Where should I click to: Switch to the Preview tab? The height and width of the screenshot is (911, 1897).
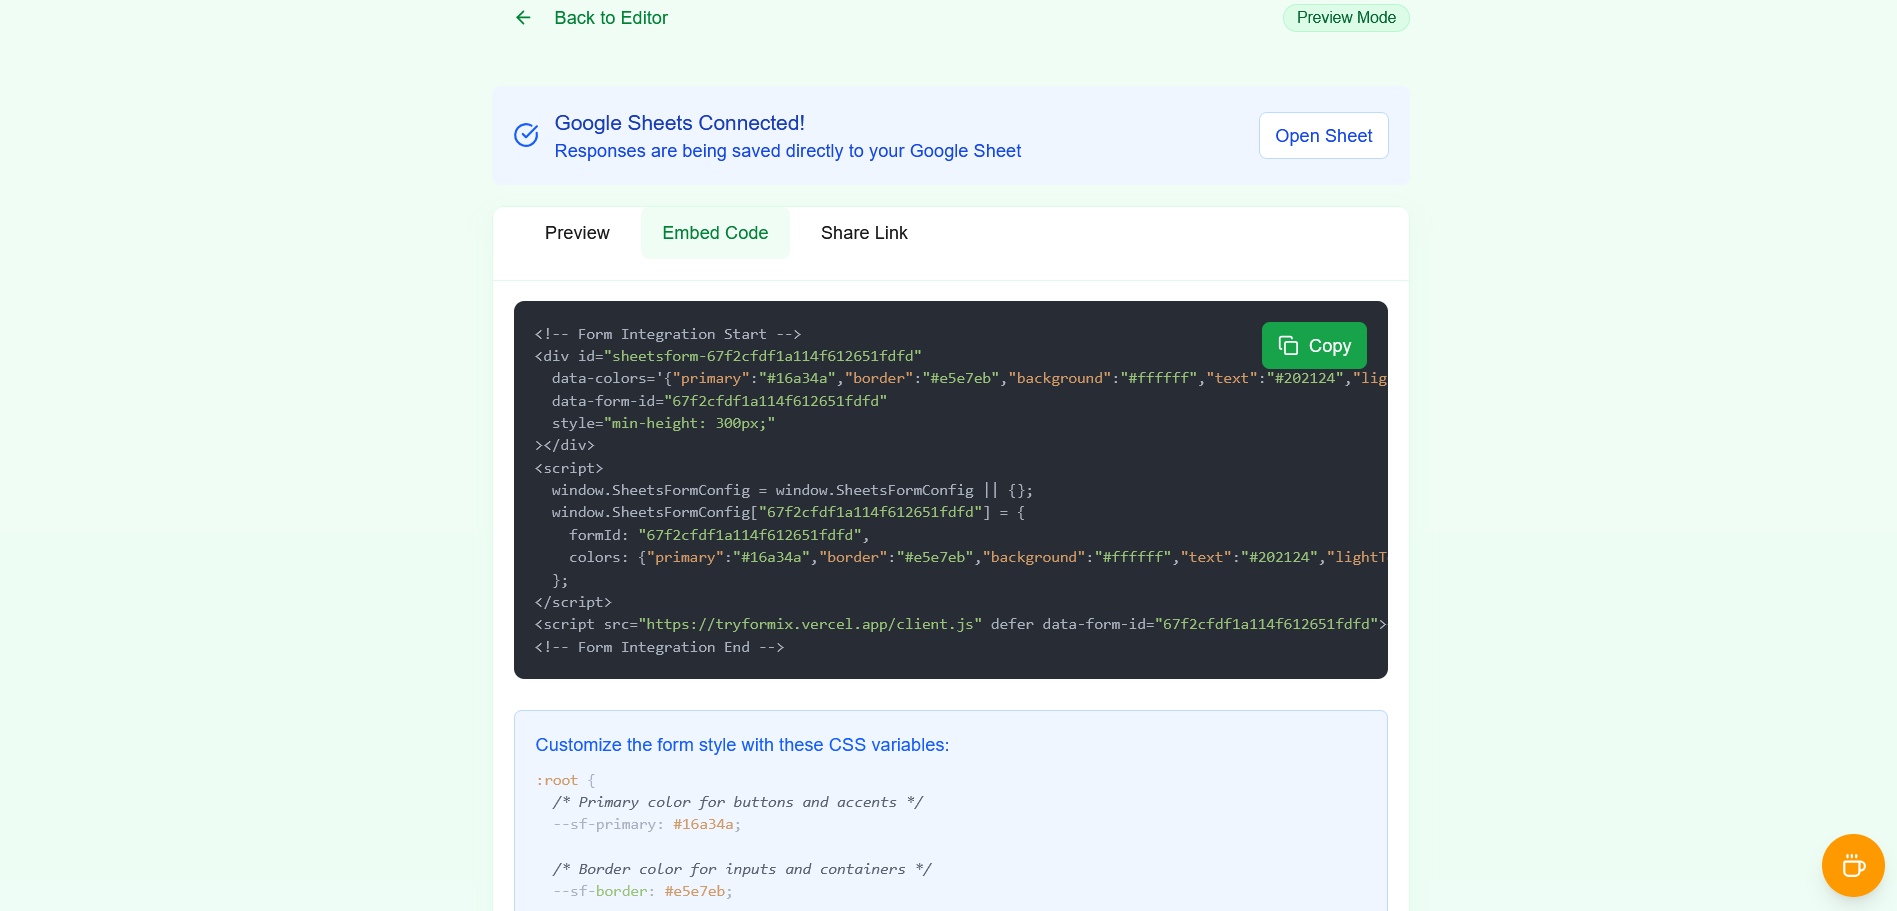tap(577, 233)
